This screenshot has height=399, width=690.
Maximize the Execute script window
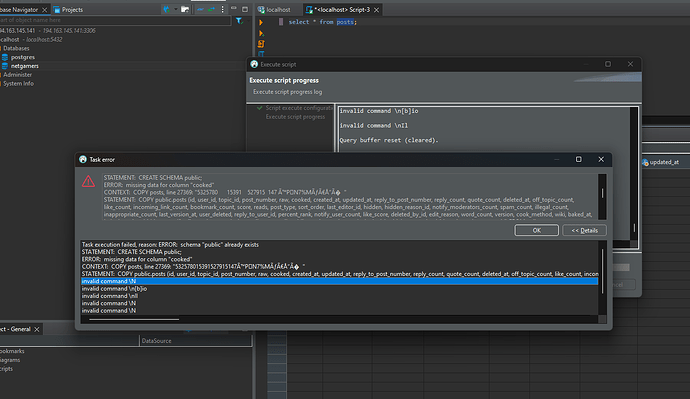coord(608,64)
